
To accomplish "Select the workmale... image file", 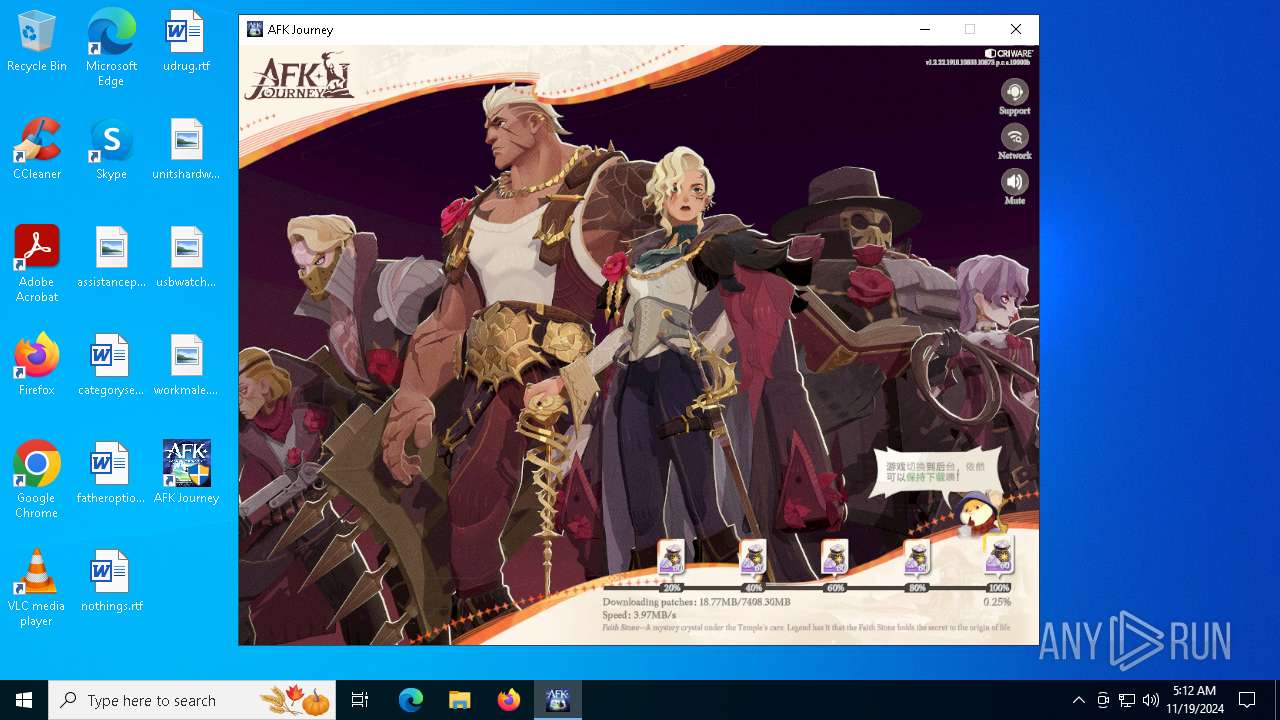I will coord(186,366).
